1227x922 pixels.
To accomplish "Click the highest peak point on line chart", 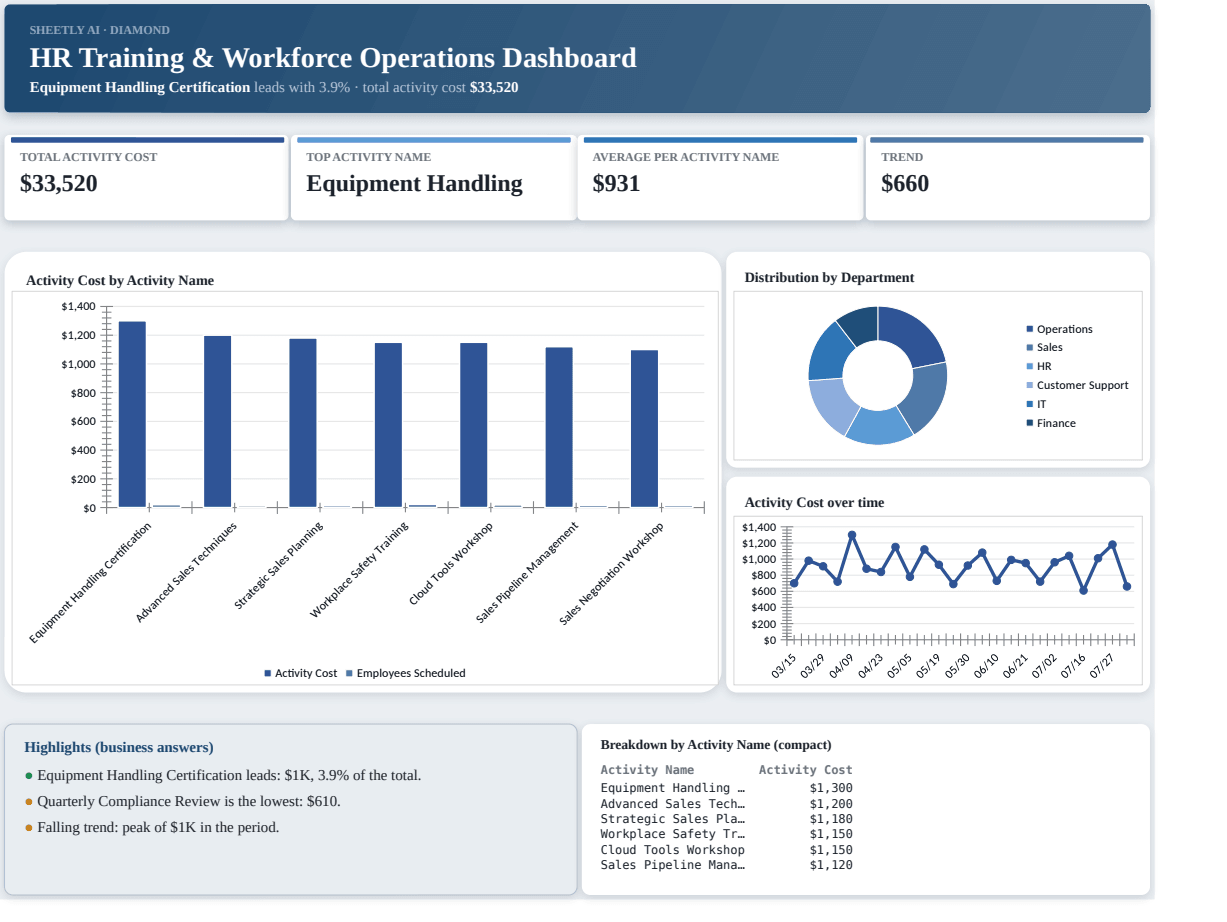I will [x=852, y=535].
